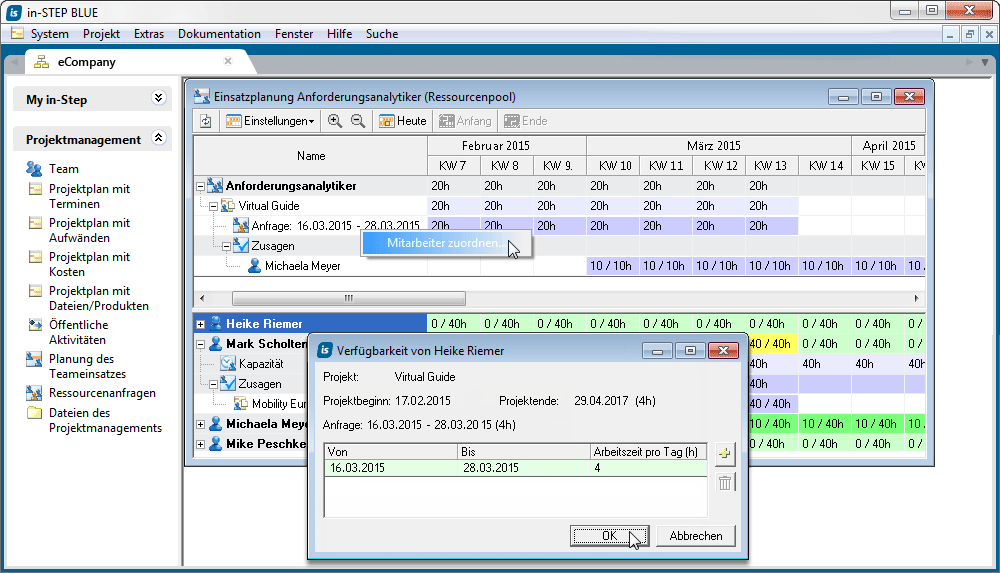Expand the My in-Step panel
This screenshot has width=1000, height=573.
pos(158,99)
